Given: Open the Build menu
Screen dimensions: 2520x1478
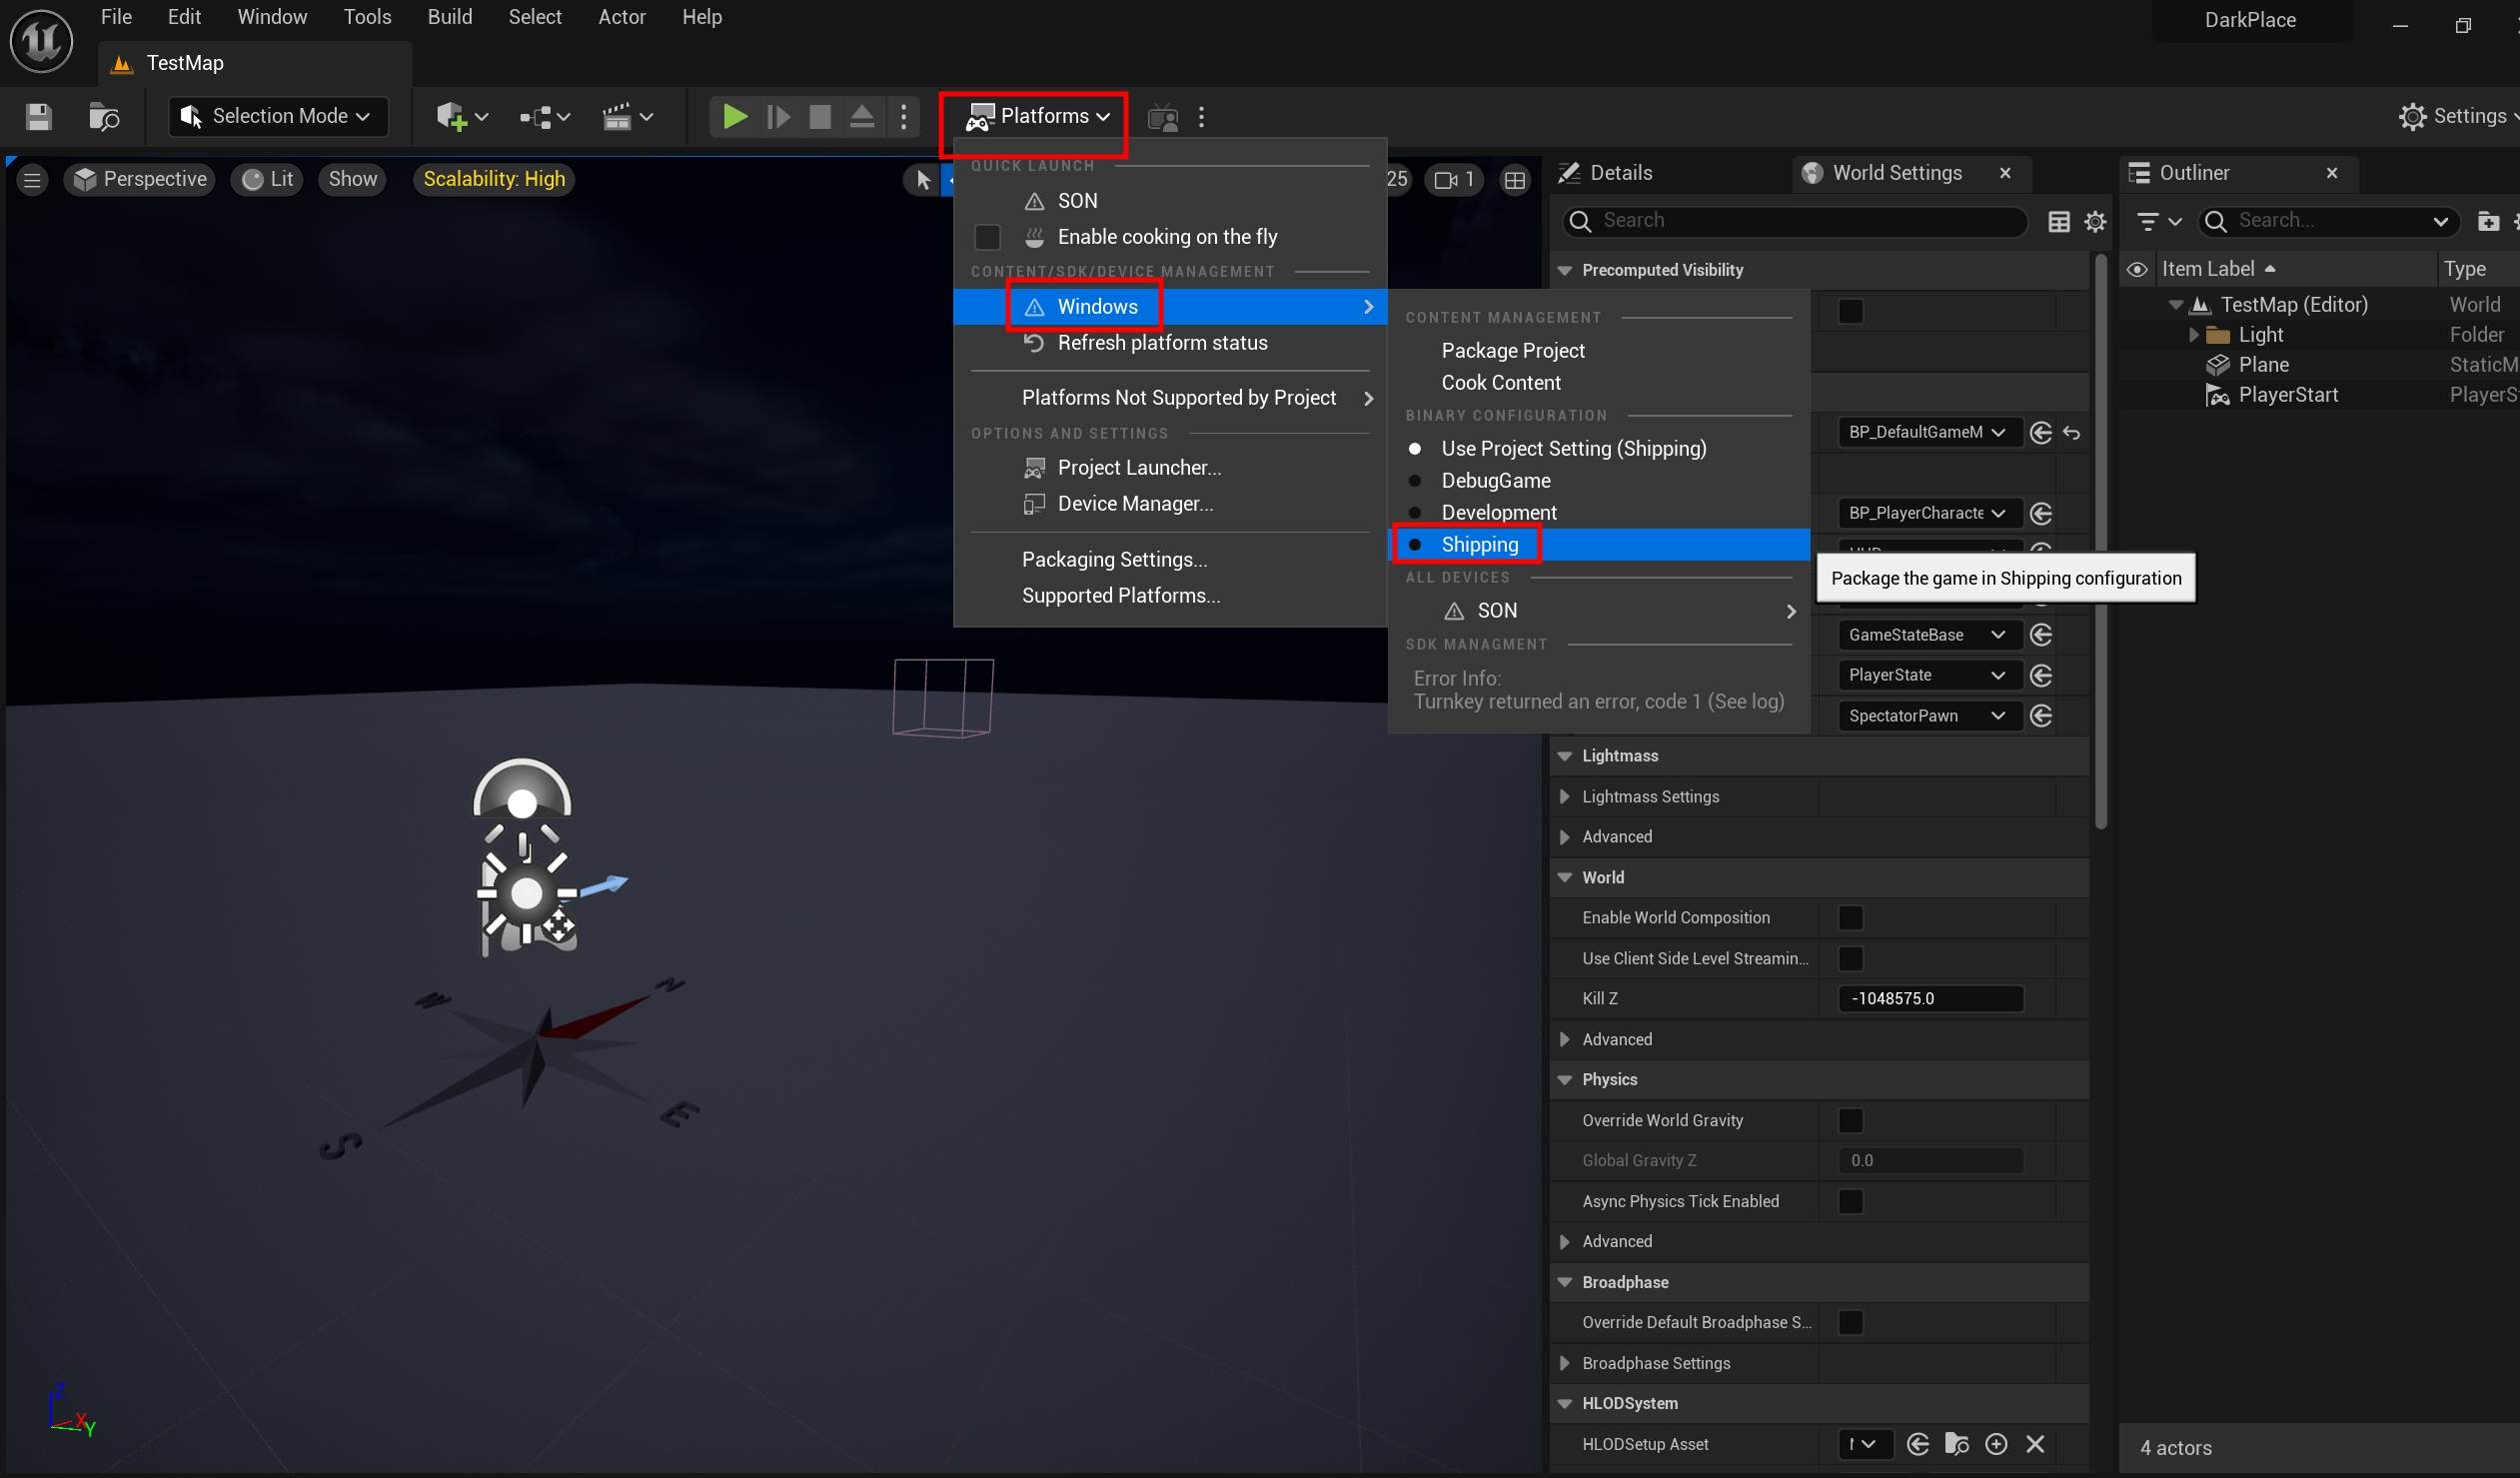Looking at the screenshot, I should coord(449,17).
